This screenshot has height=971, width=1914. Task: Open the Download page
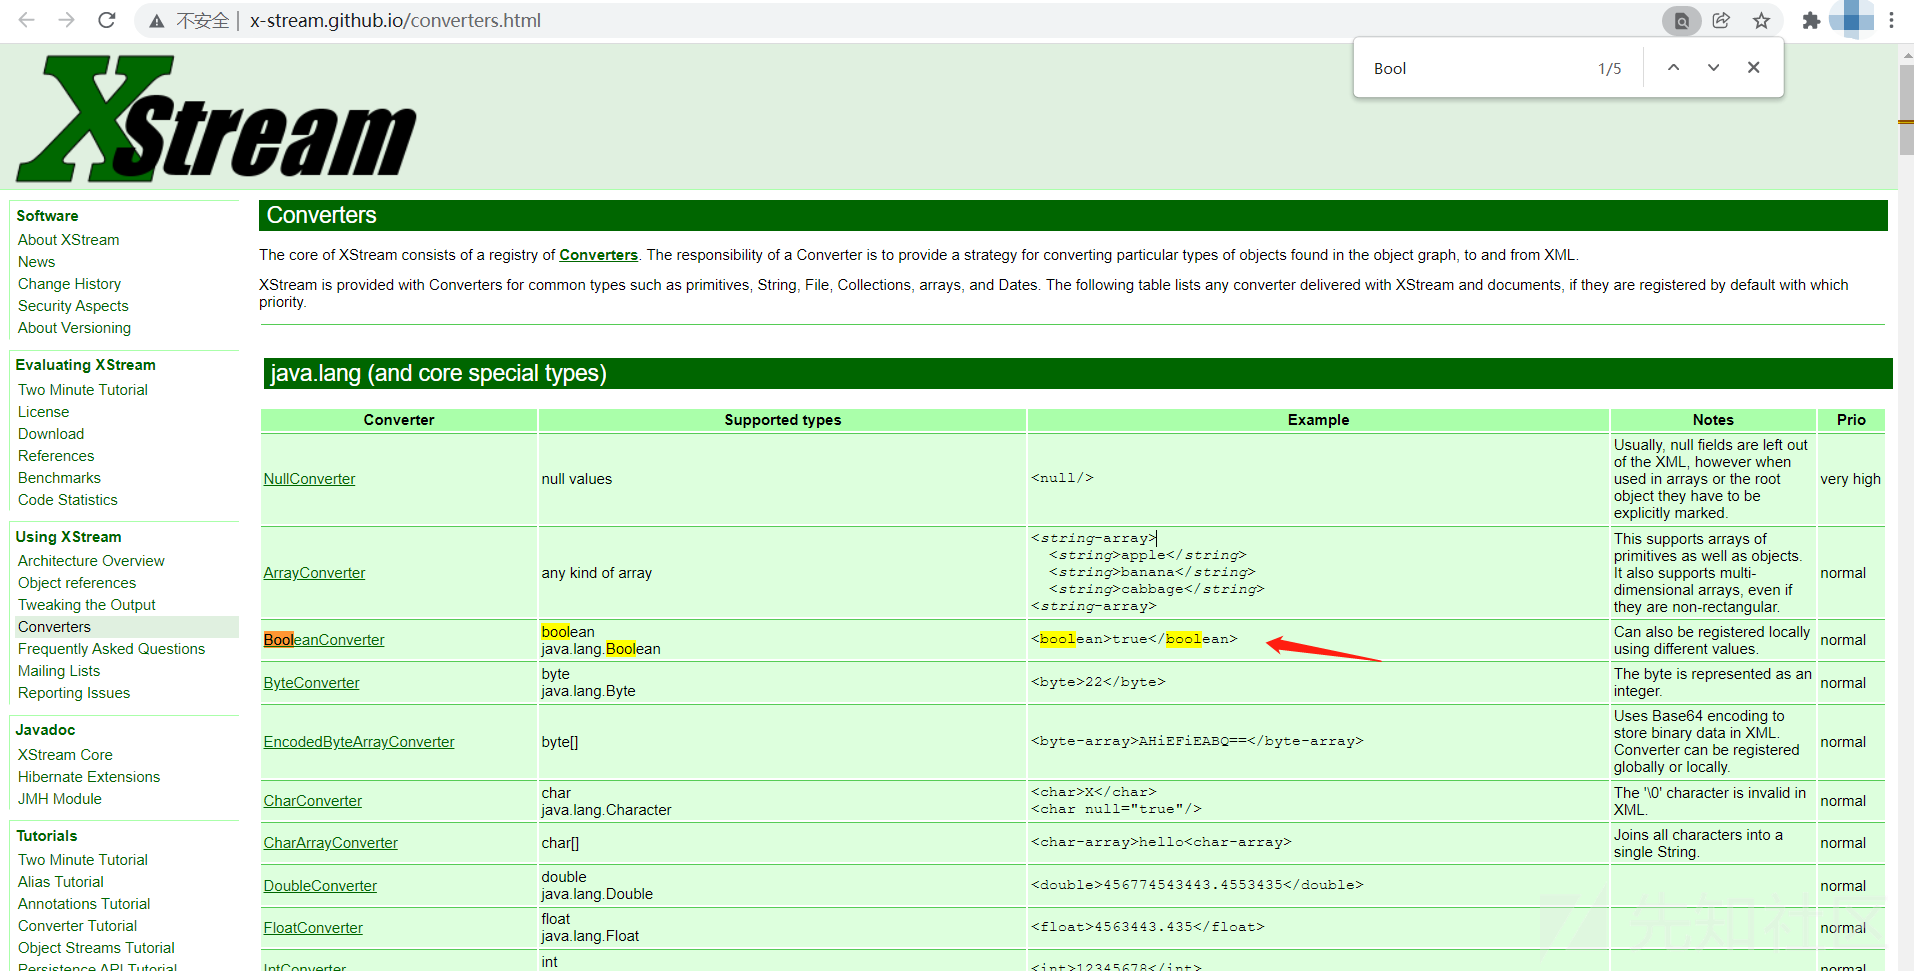pos(50,434)
